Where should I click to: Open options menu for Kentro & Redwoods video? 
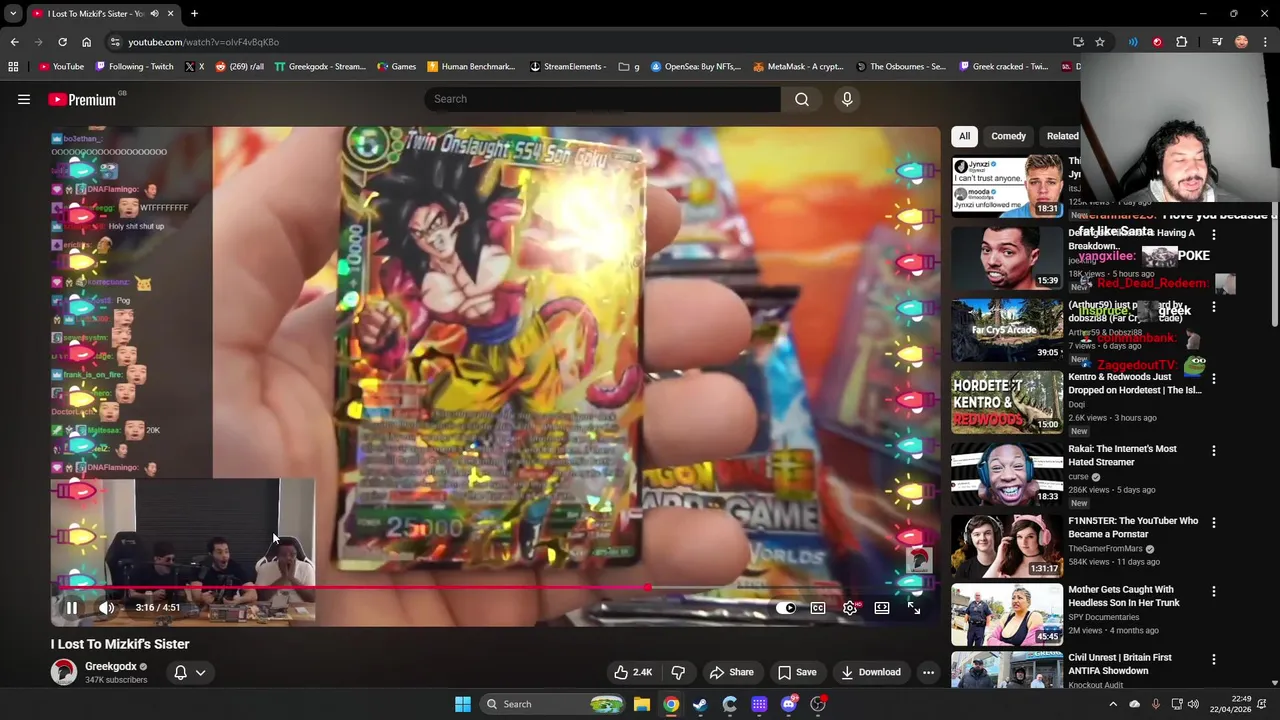[x=1214, y=379]
